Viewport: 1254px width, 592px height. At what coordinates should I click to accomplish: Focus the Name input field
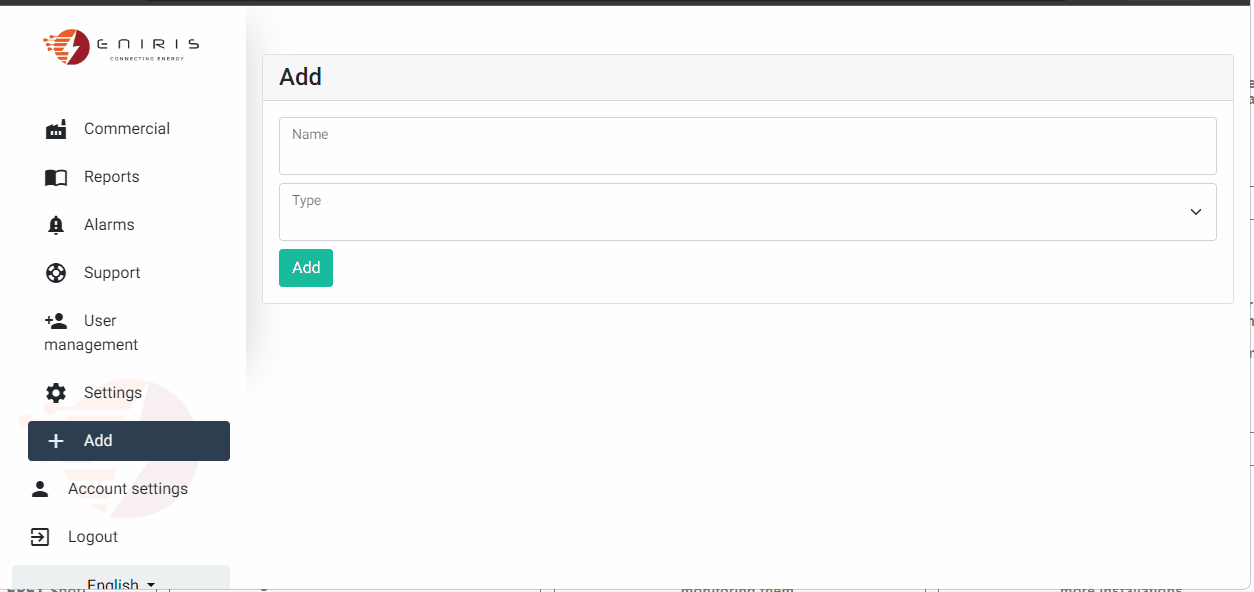click(x=747, y=146)
